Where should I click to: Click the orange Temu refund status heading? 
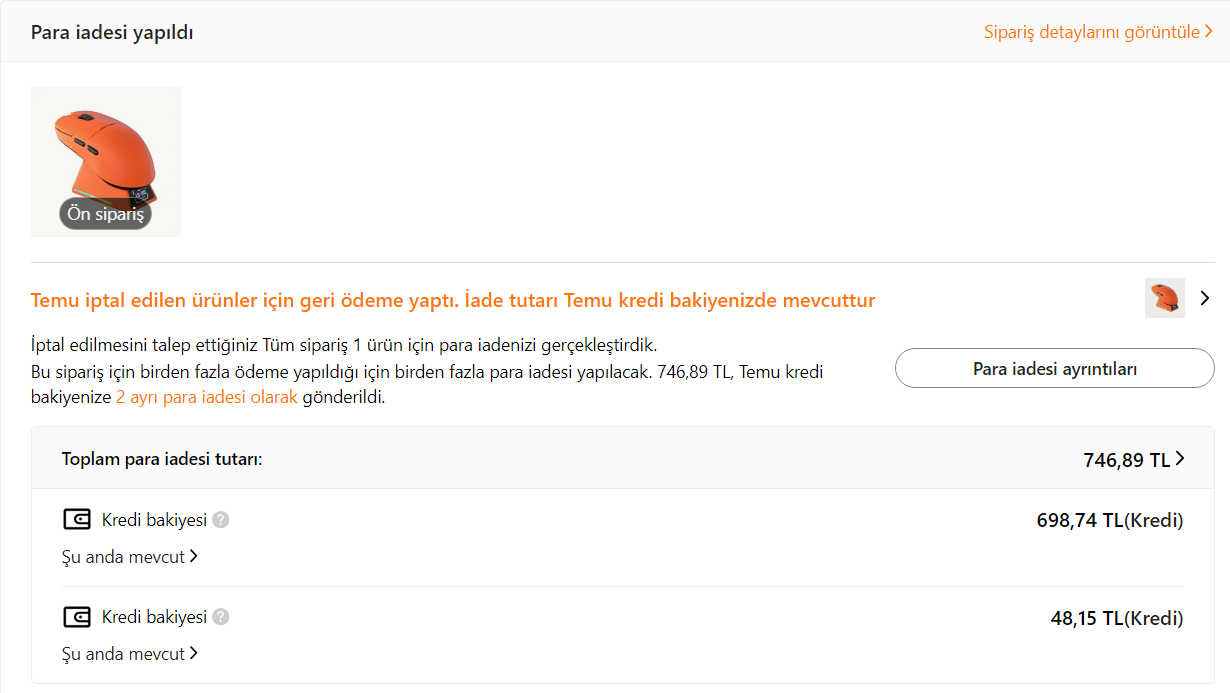[x=453, y=300]
